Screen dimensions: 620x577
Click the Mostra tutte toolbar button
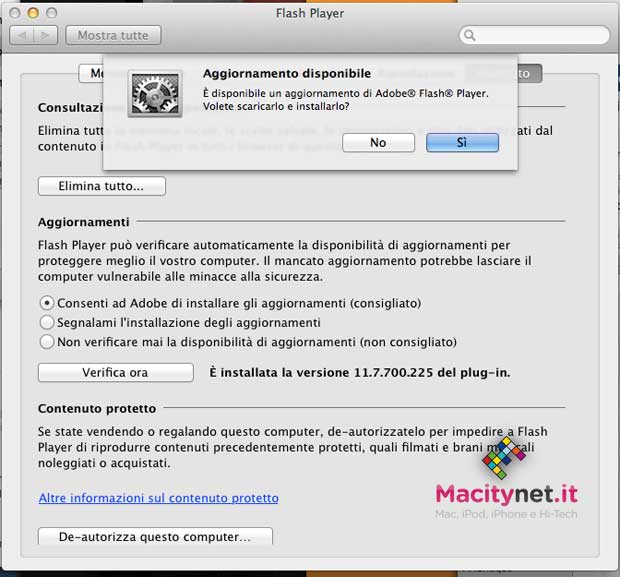coord(113,35)
